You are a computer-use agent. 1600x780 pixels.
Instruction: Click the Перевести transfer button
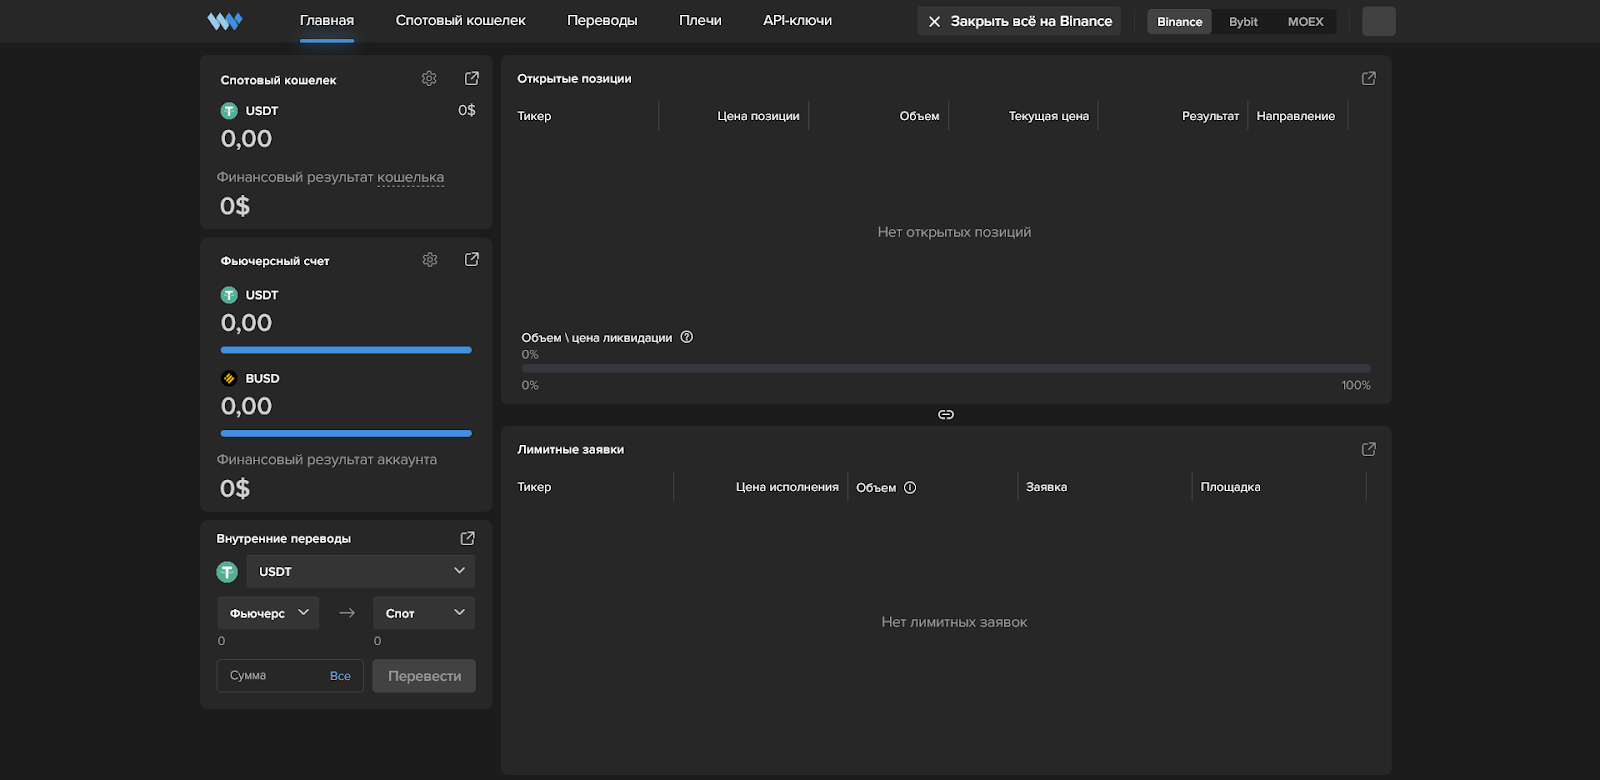[424, 676]
